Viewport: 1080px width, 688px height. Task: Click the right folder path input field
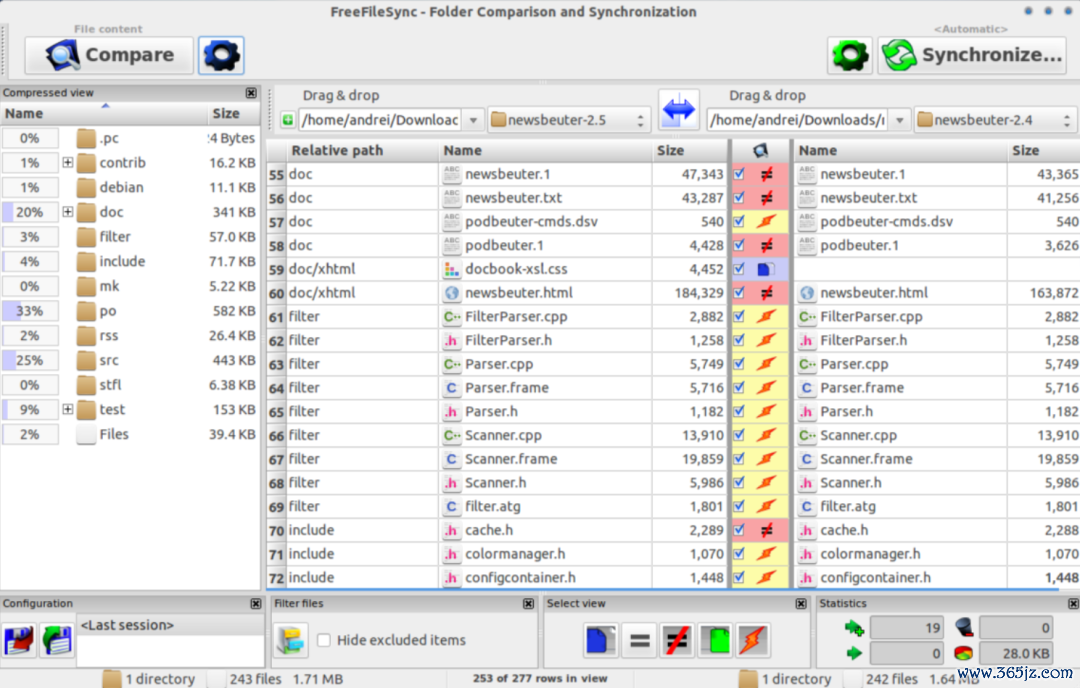click(x=798, y=121)
